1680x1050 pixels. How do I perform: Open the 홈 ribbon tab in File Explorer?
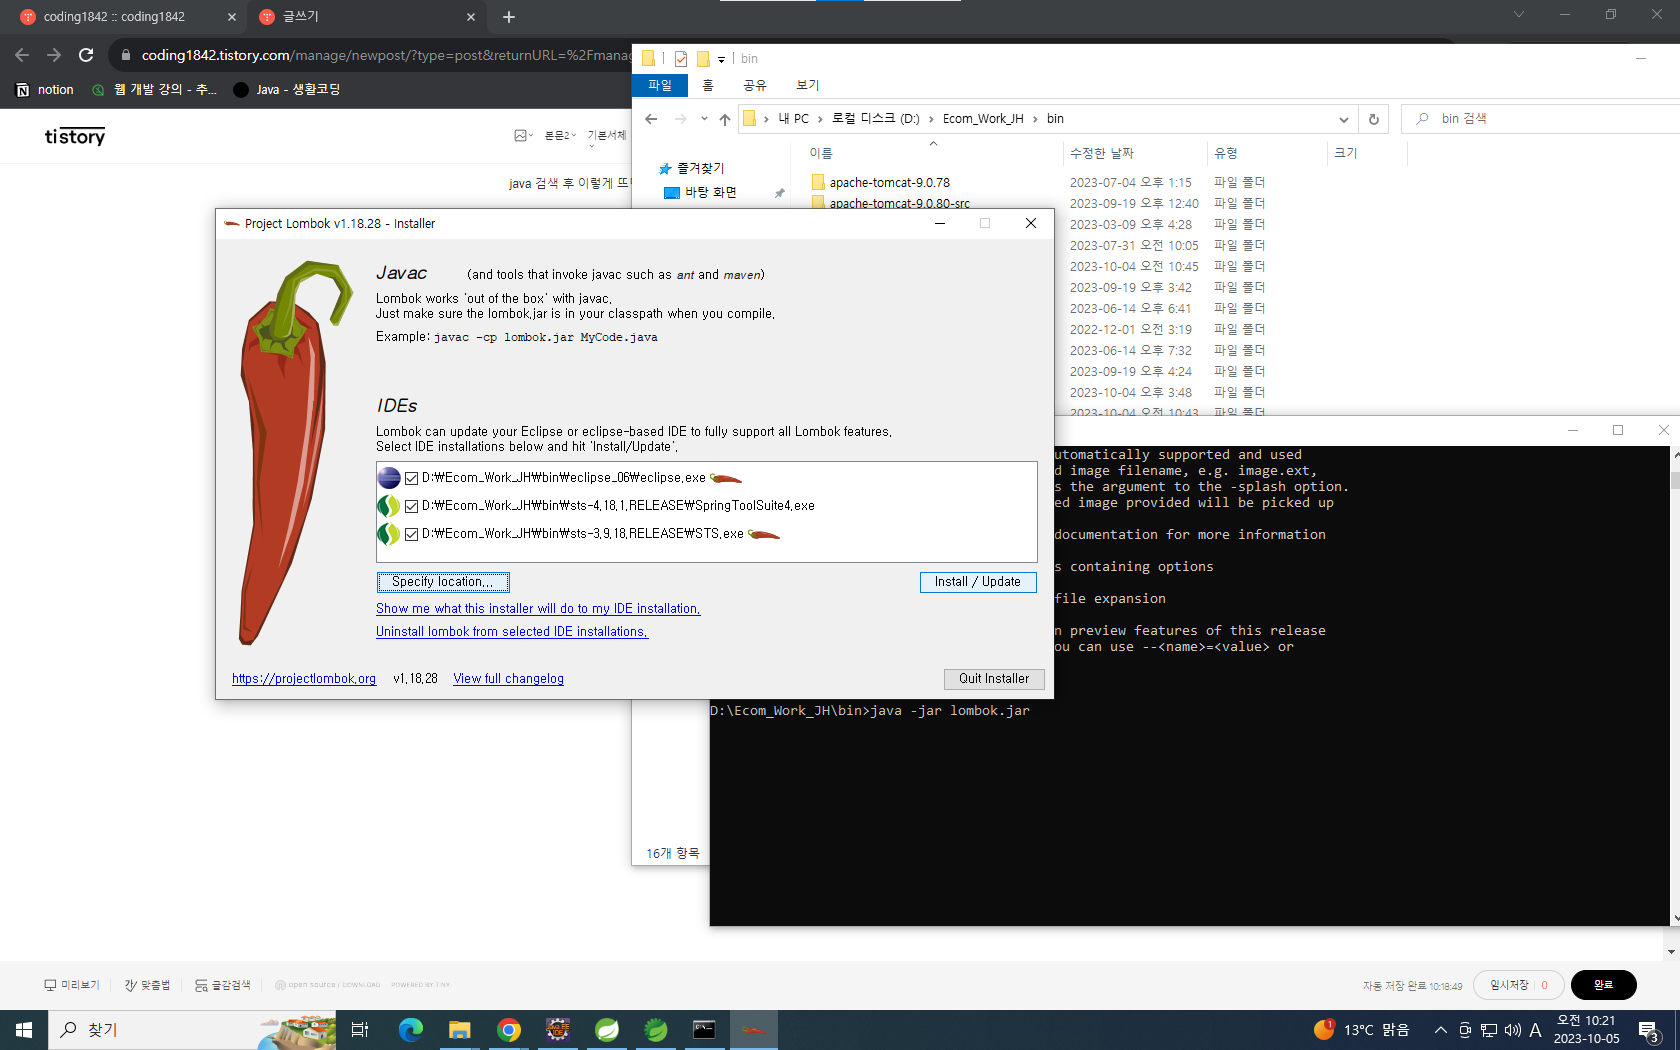(x=708, y=86)
